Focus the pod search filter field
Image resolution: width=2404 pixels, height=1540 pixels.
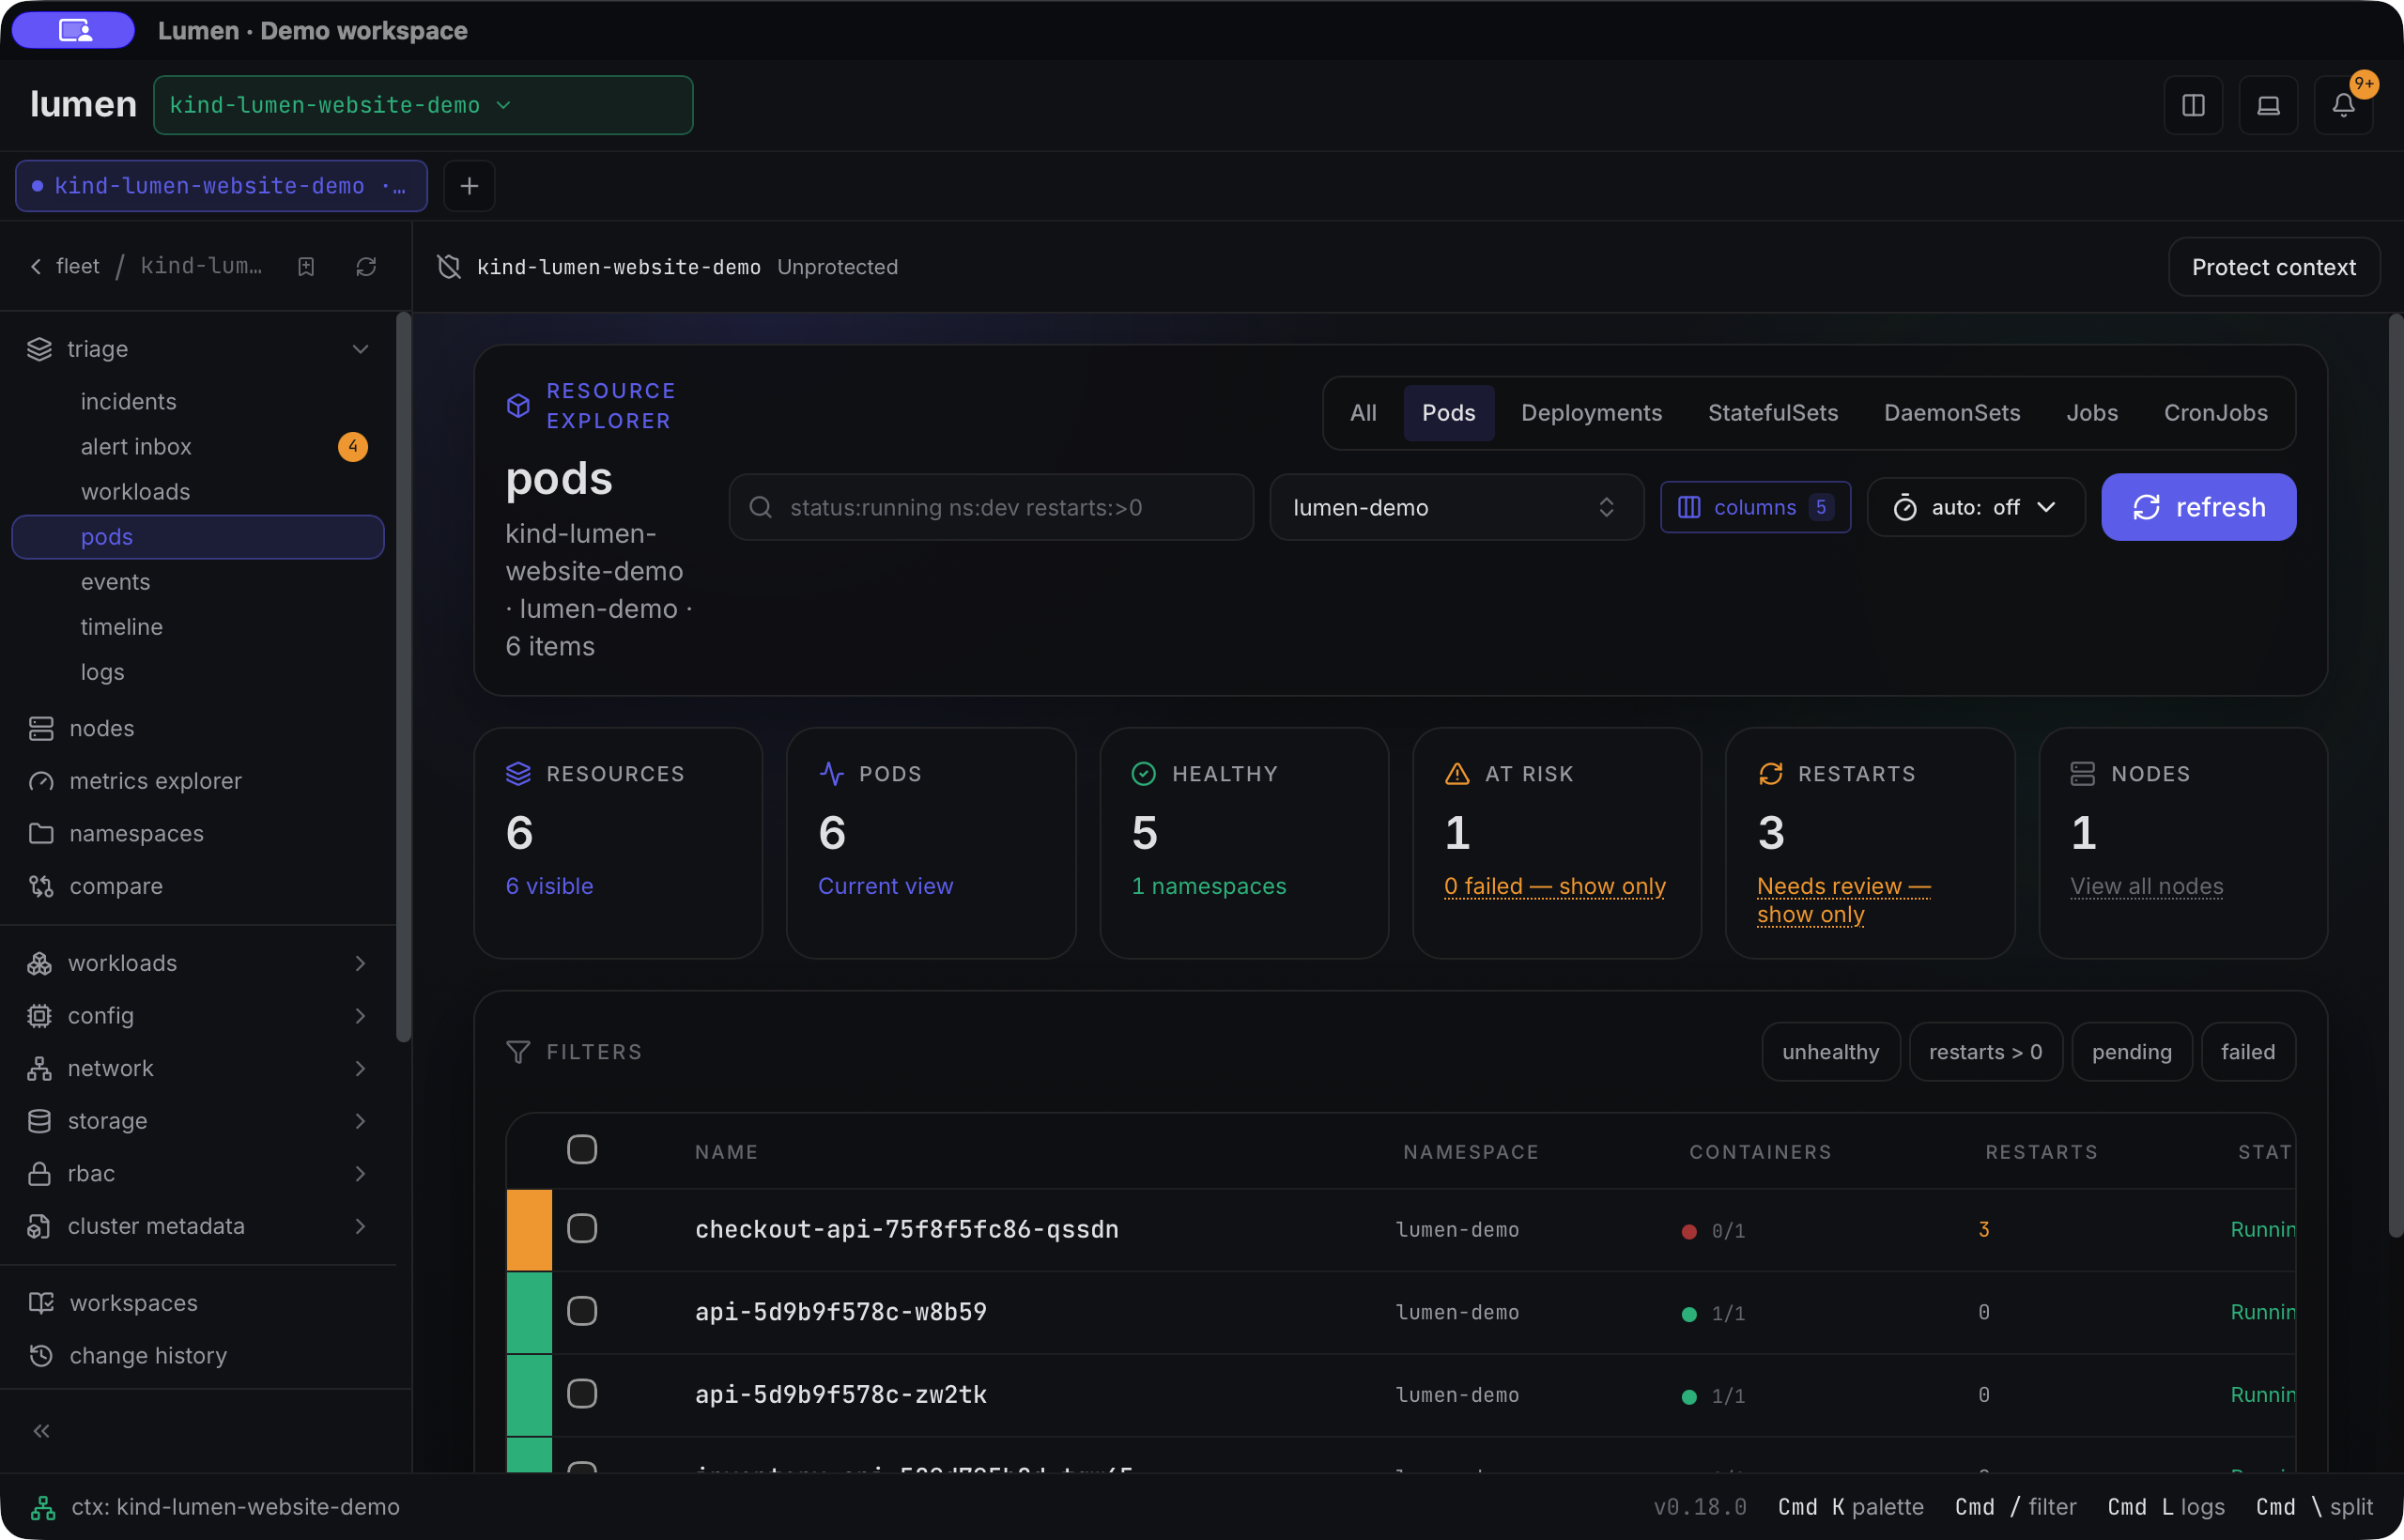[x=991, y=507]
